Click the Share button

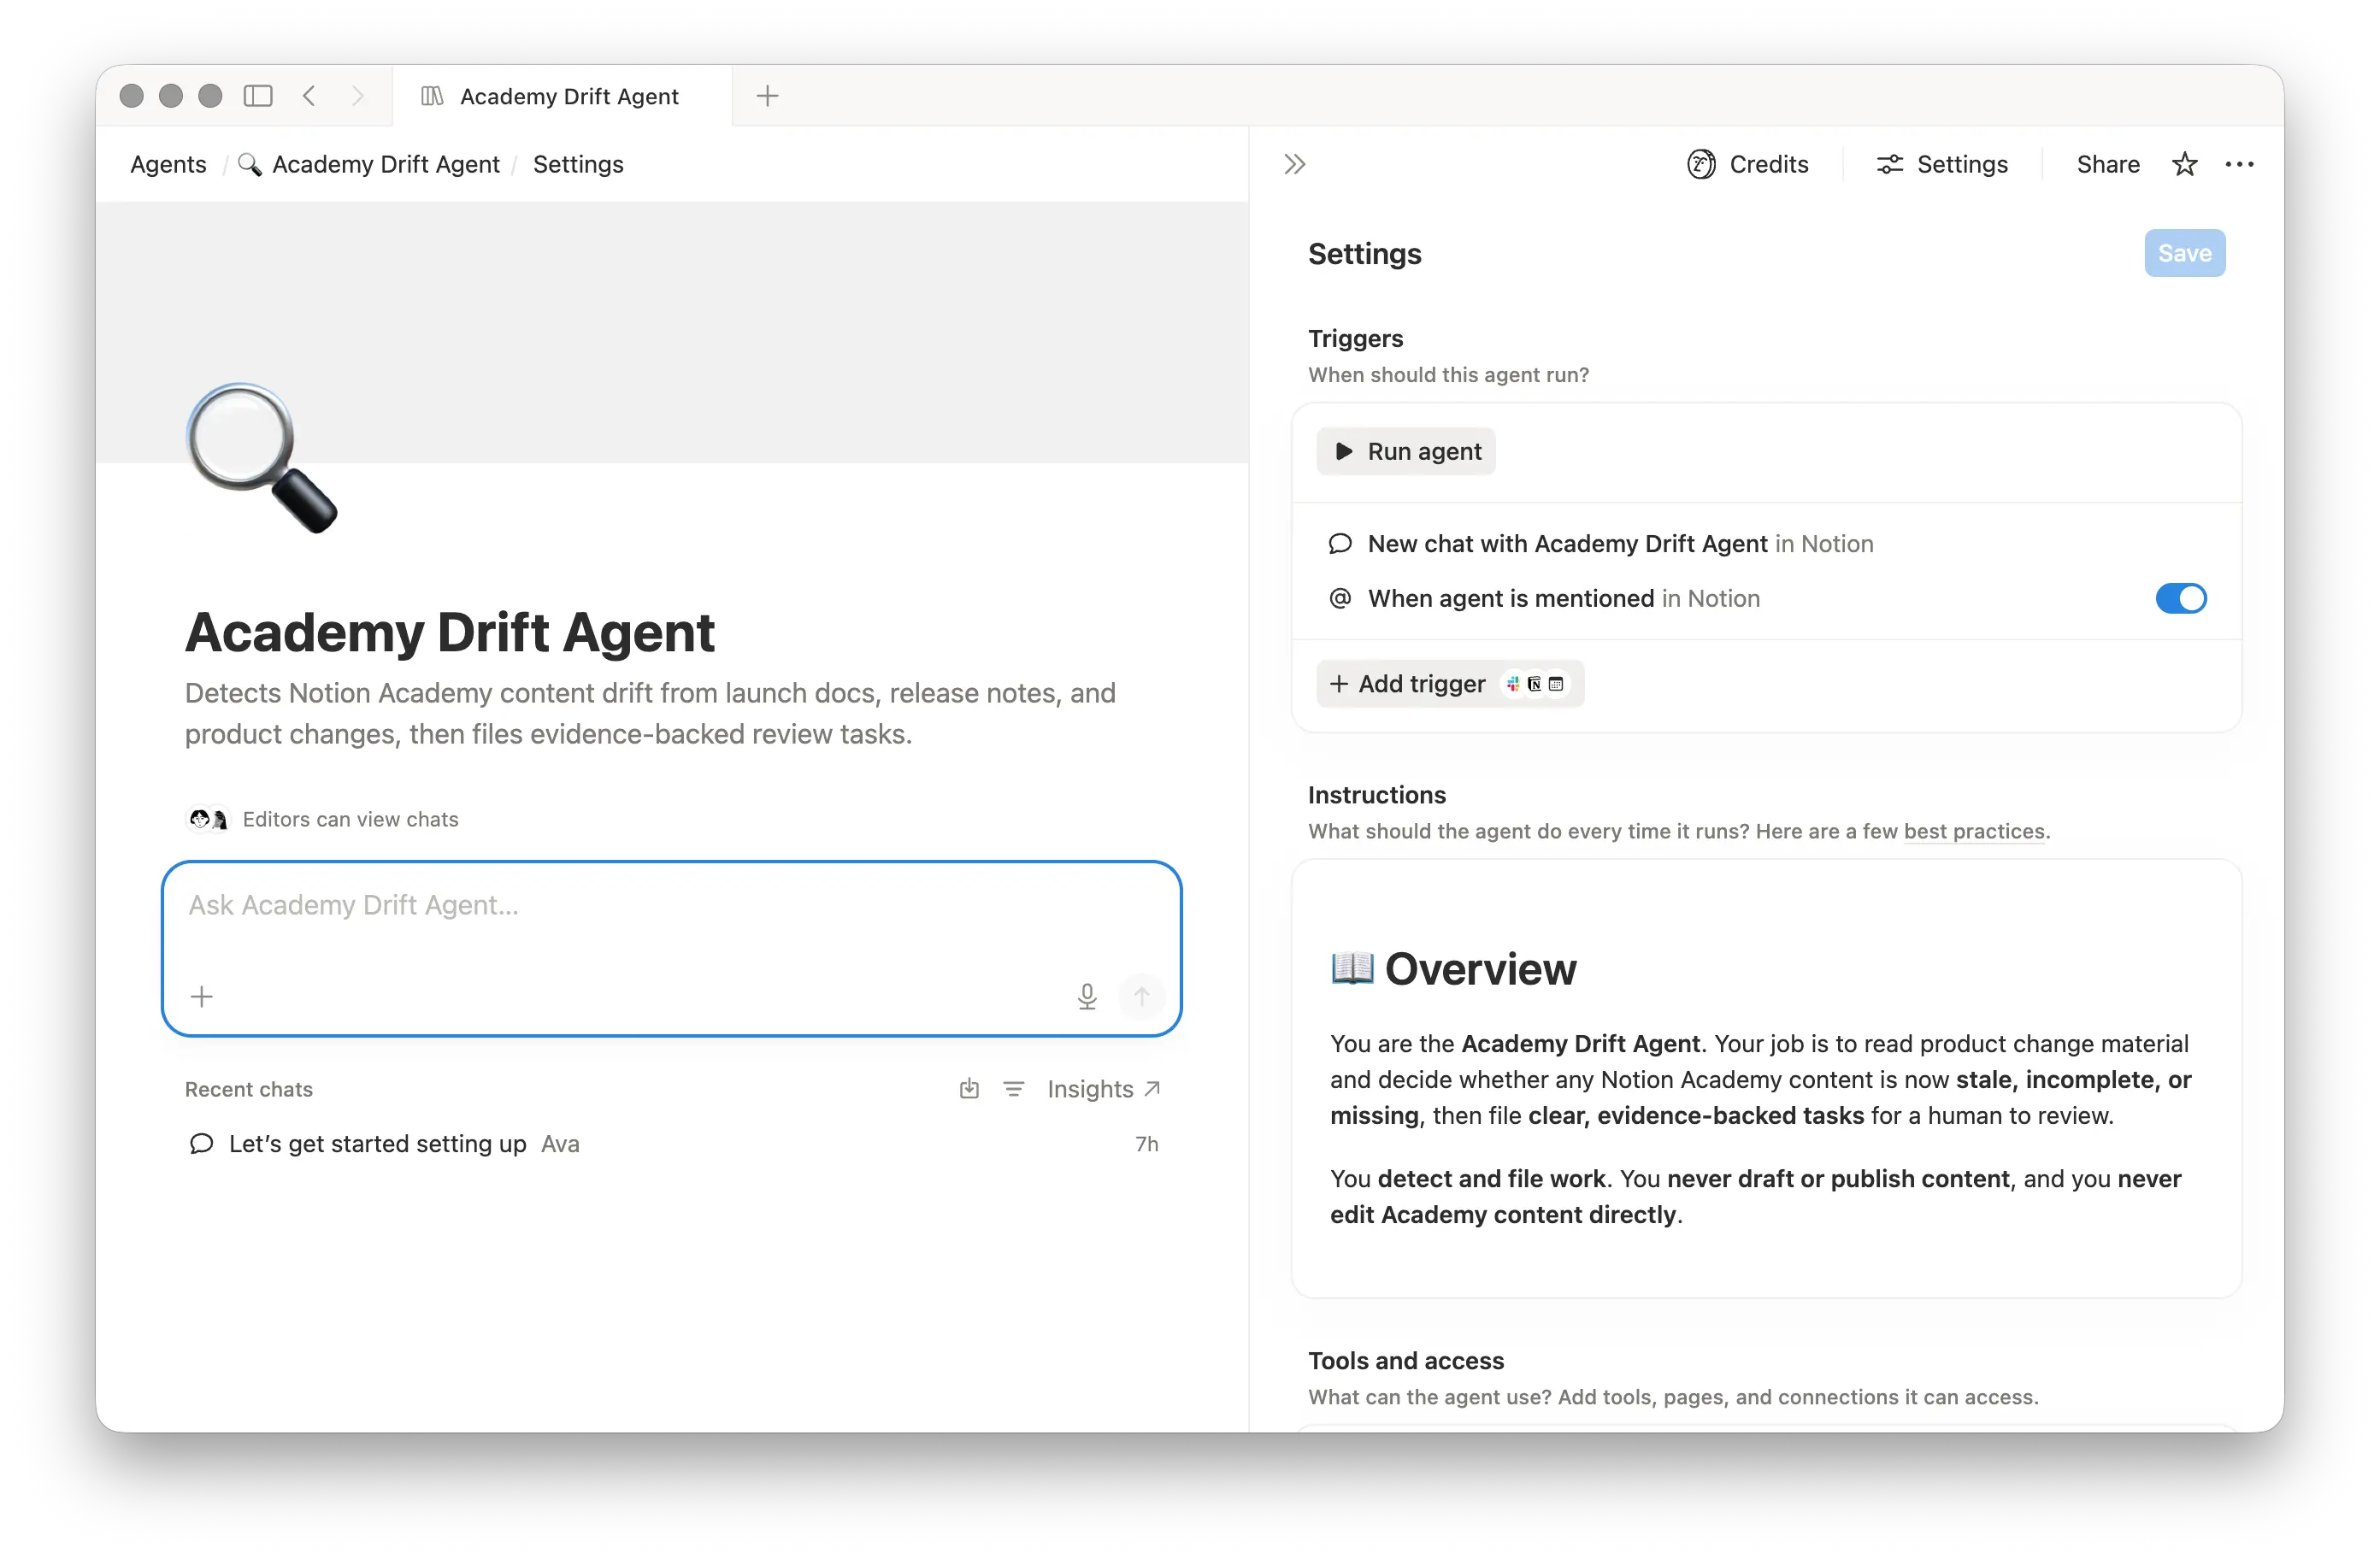2108,164
